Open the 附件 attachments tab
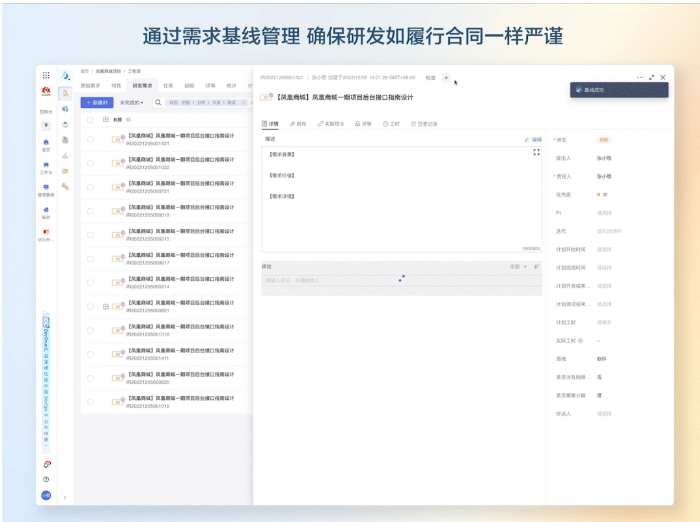700x522 pixels. [x=298, y=124]
